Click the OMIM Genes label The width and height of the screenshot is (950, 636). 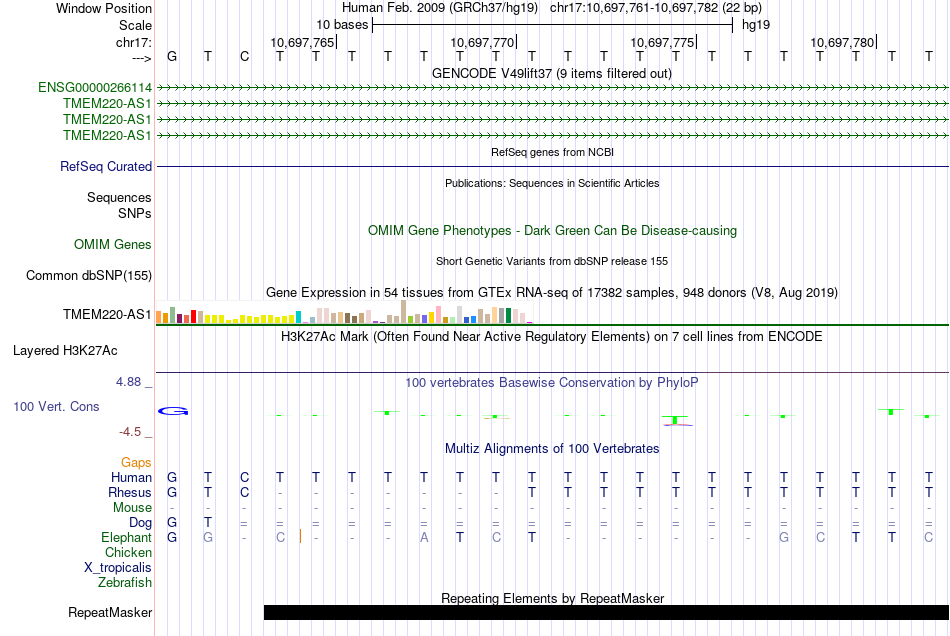tap(112, 245)
